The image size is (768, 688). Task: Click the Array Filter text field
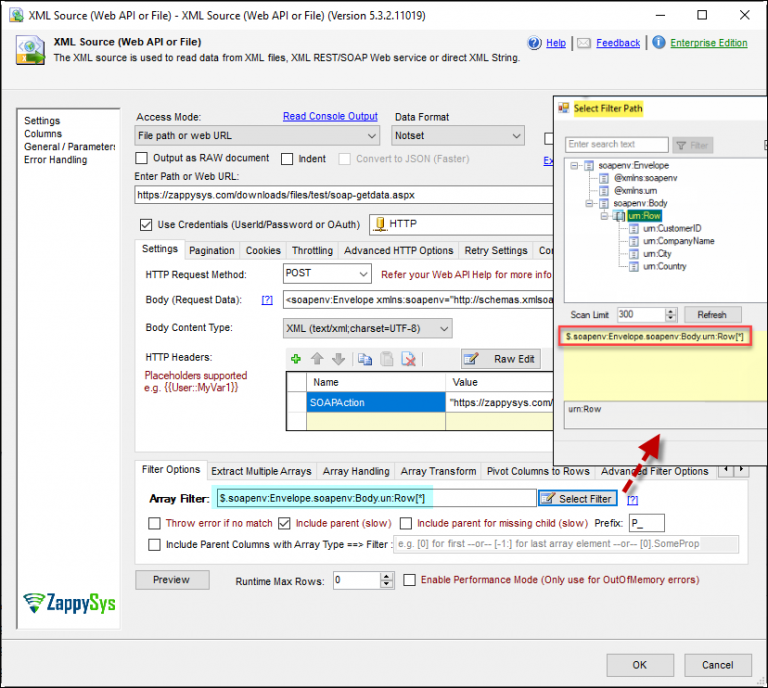[x=375, y=498]
